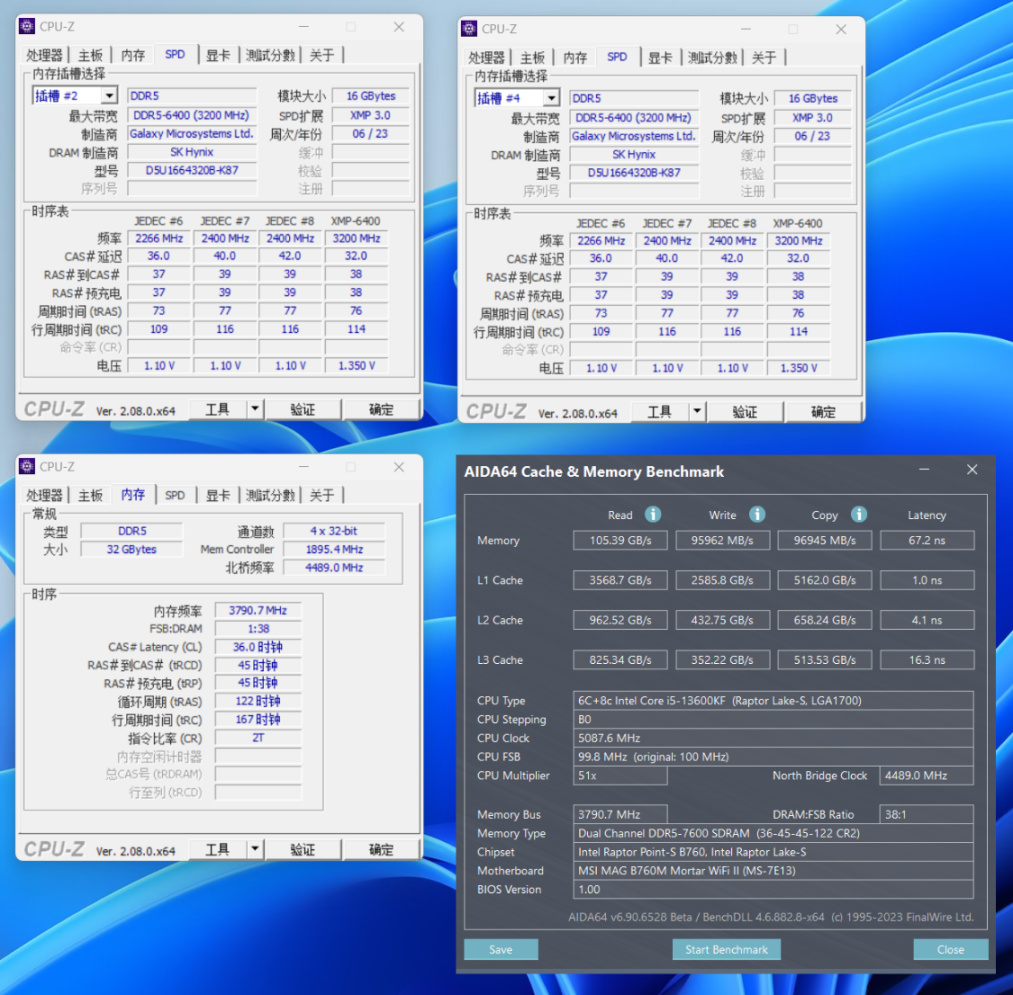This screenshot has width=1013, height=995.
Task: Switch to 测试分数 tab in slot #2 CPU-Z window
Action: tap(270, 56)
